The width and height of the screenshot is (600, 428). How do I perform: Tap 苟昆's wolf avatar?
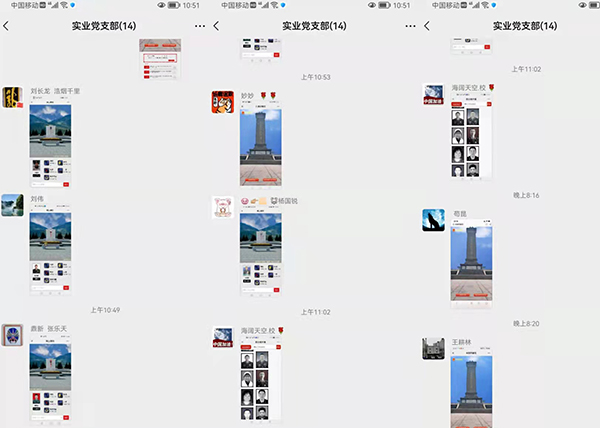[x=433, y=220]
